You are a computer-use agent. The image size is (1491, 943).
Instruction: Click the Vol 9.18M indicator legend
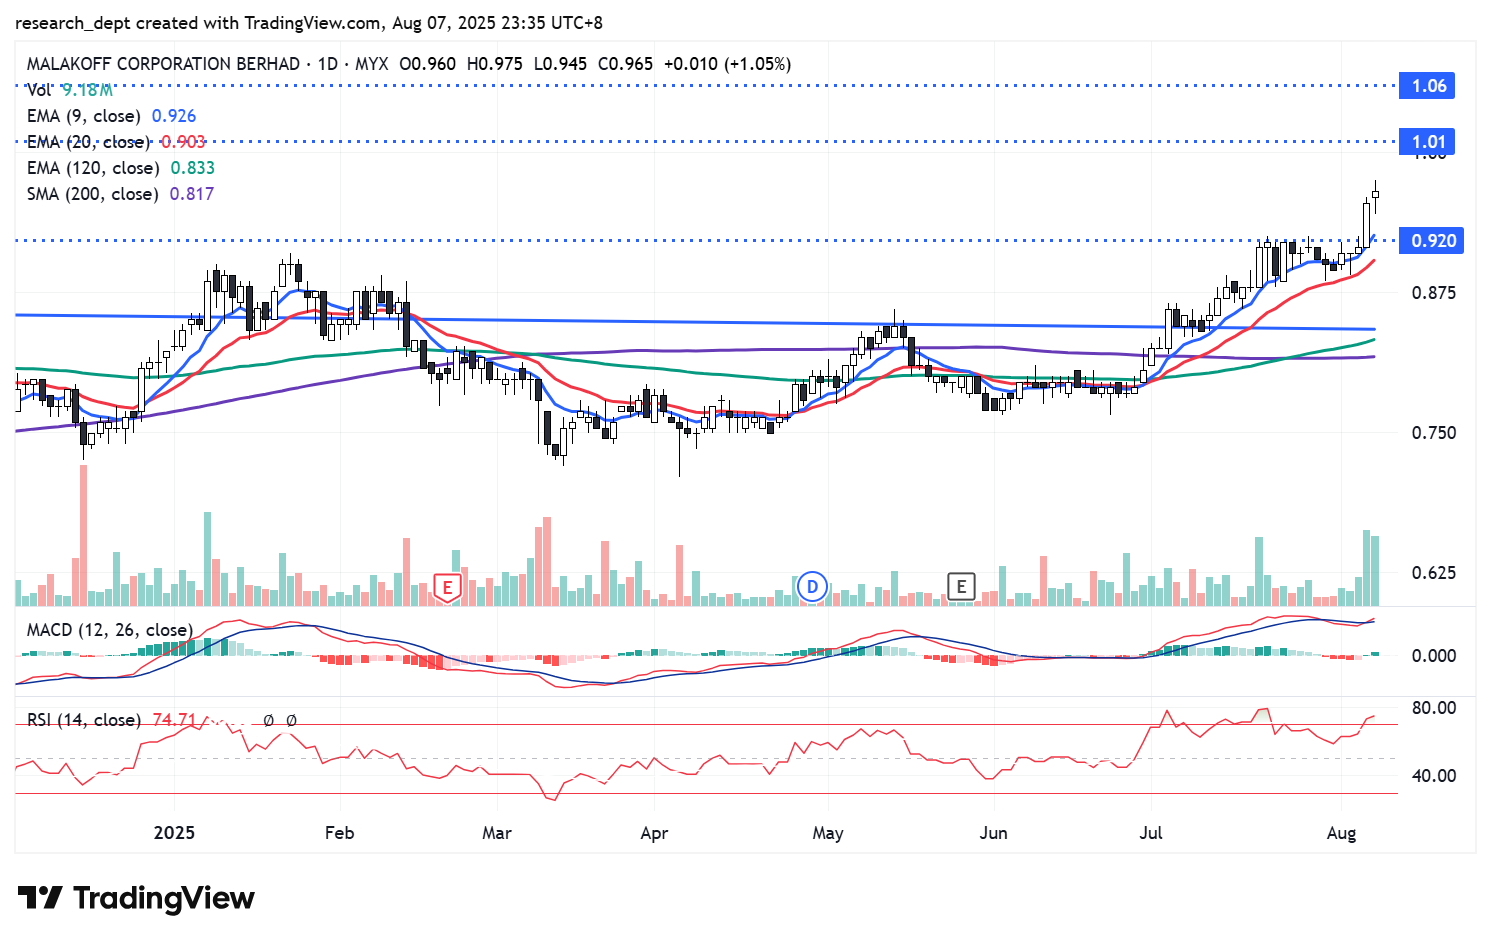click(69, 90)
